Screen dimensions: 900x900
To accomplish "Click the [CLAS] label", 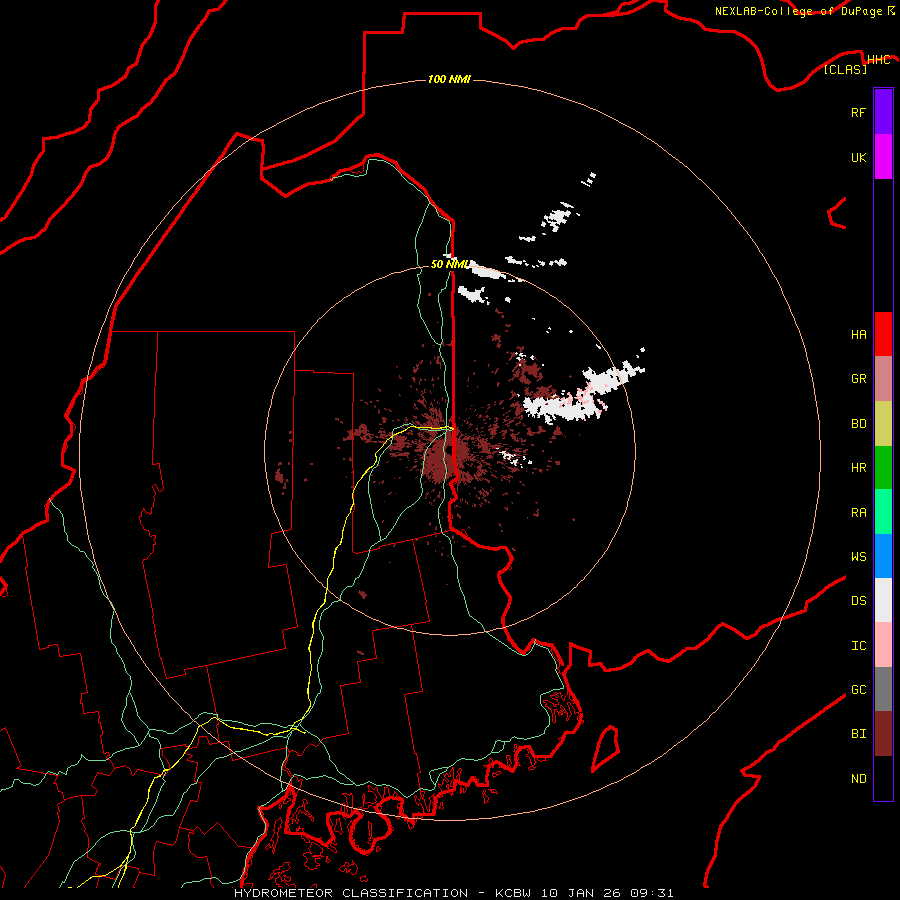I will tap(845, 69).
